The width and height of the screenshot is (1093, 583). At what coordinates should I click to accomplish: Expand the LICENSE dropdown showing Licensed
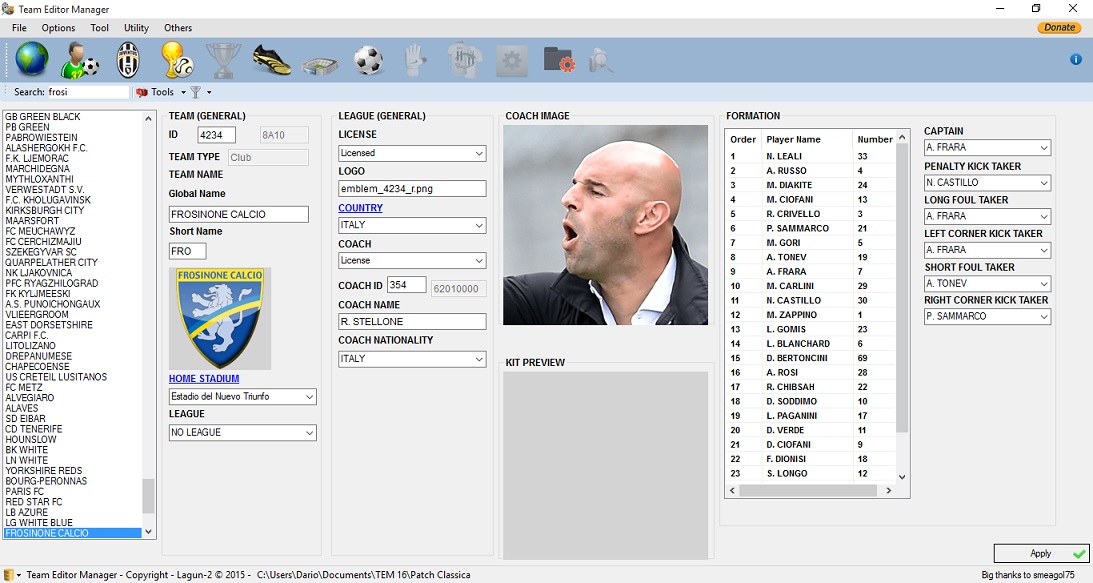point(412,153)
